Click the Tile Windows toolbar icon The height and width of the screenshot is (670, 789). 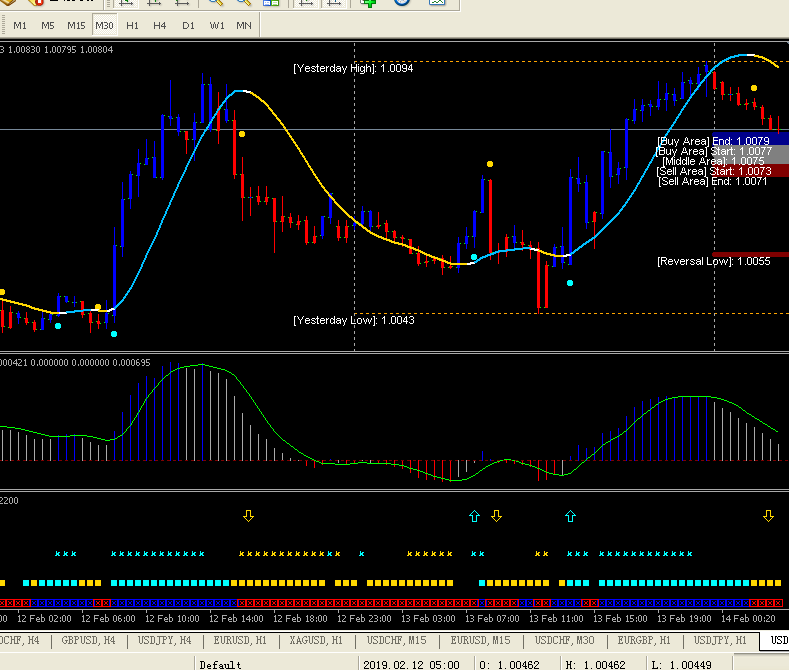(x=271, y=3)
